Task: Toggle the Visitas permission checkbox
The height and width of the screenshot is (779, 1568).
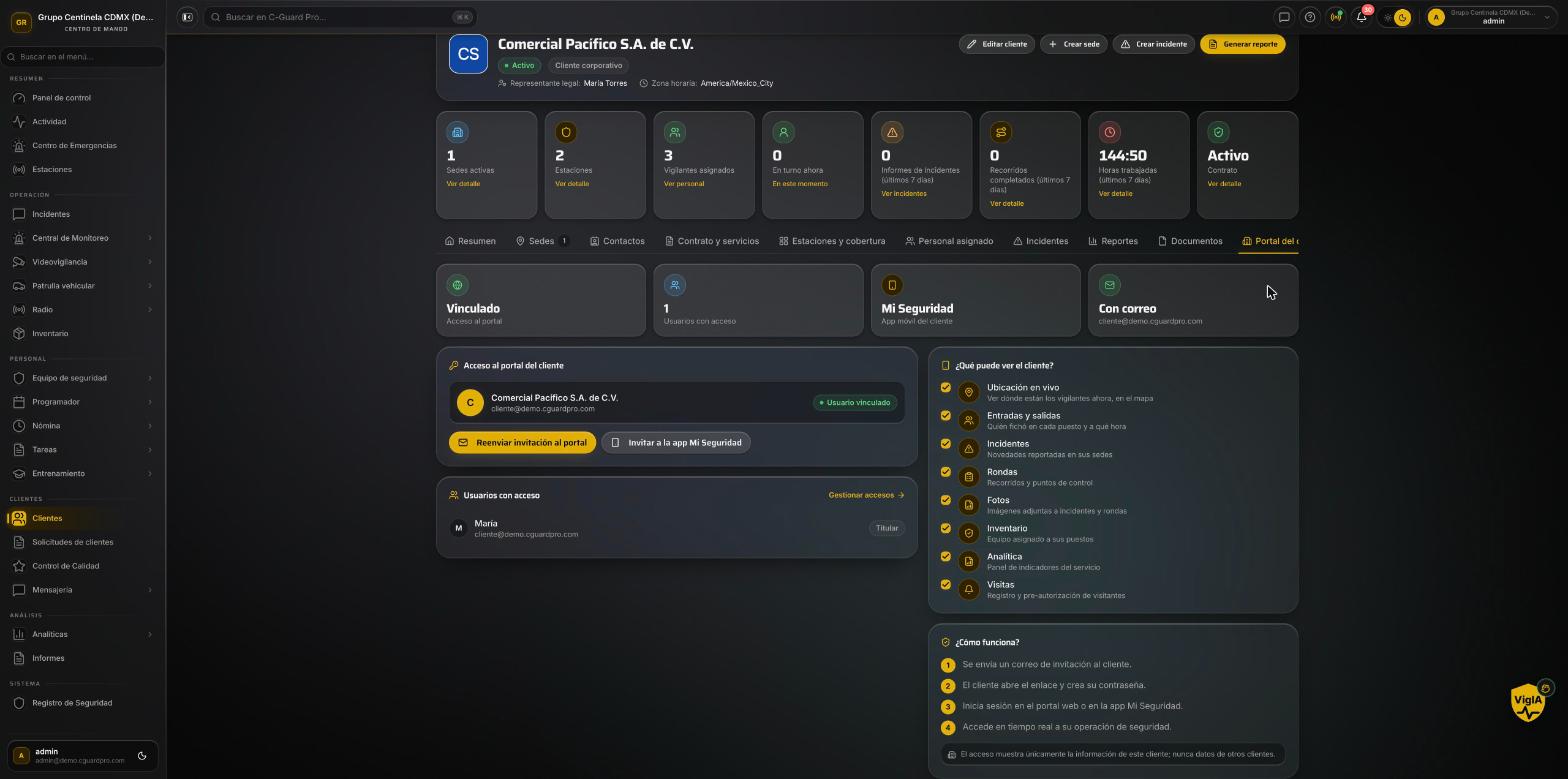Action: pyautogui.click(x=946, y=585)
